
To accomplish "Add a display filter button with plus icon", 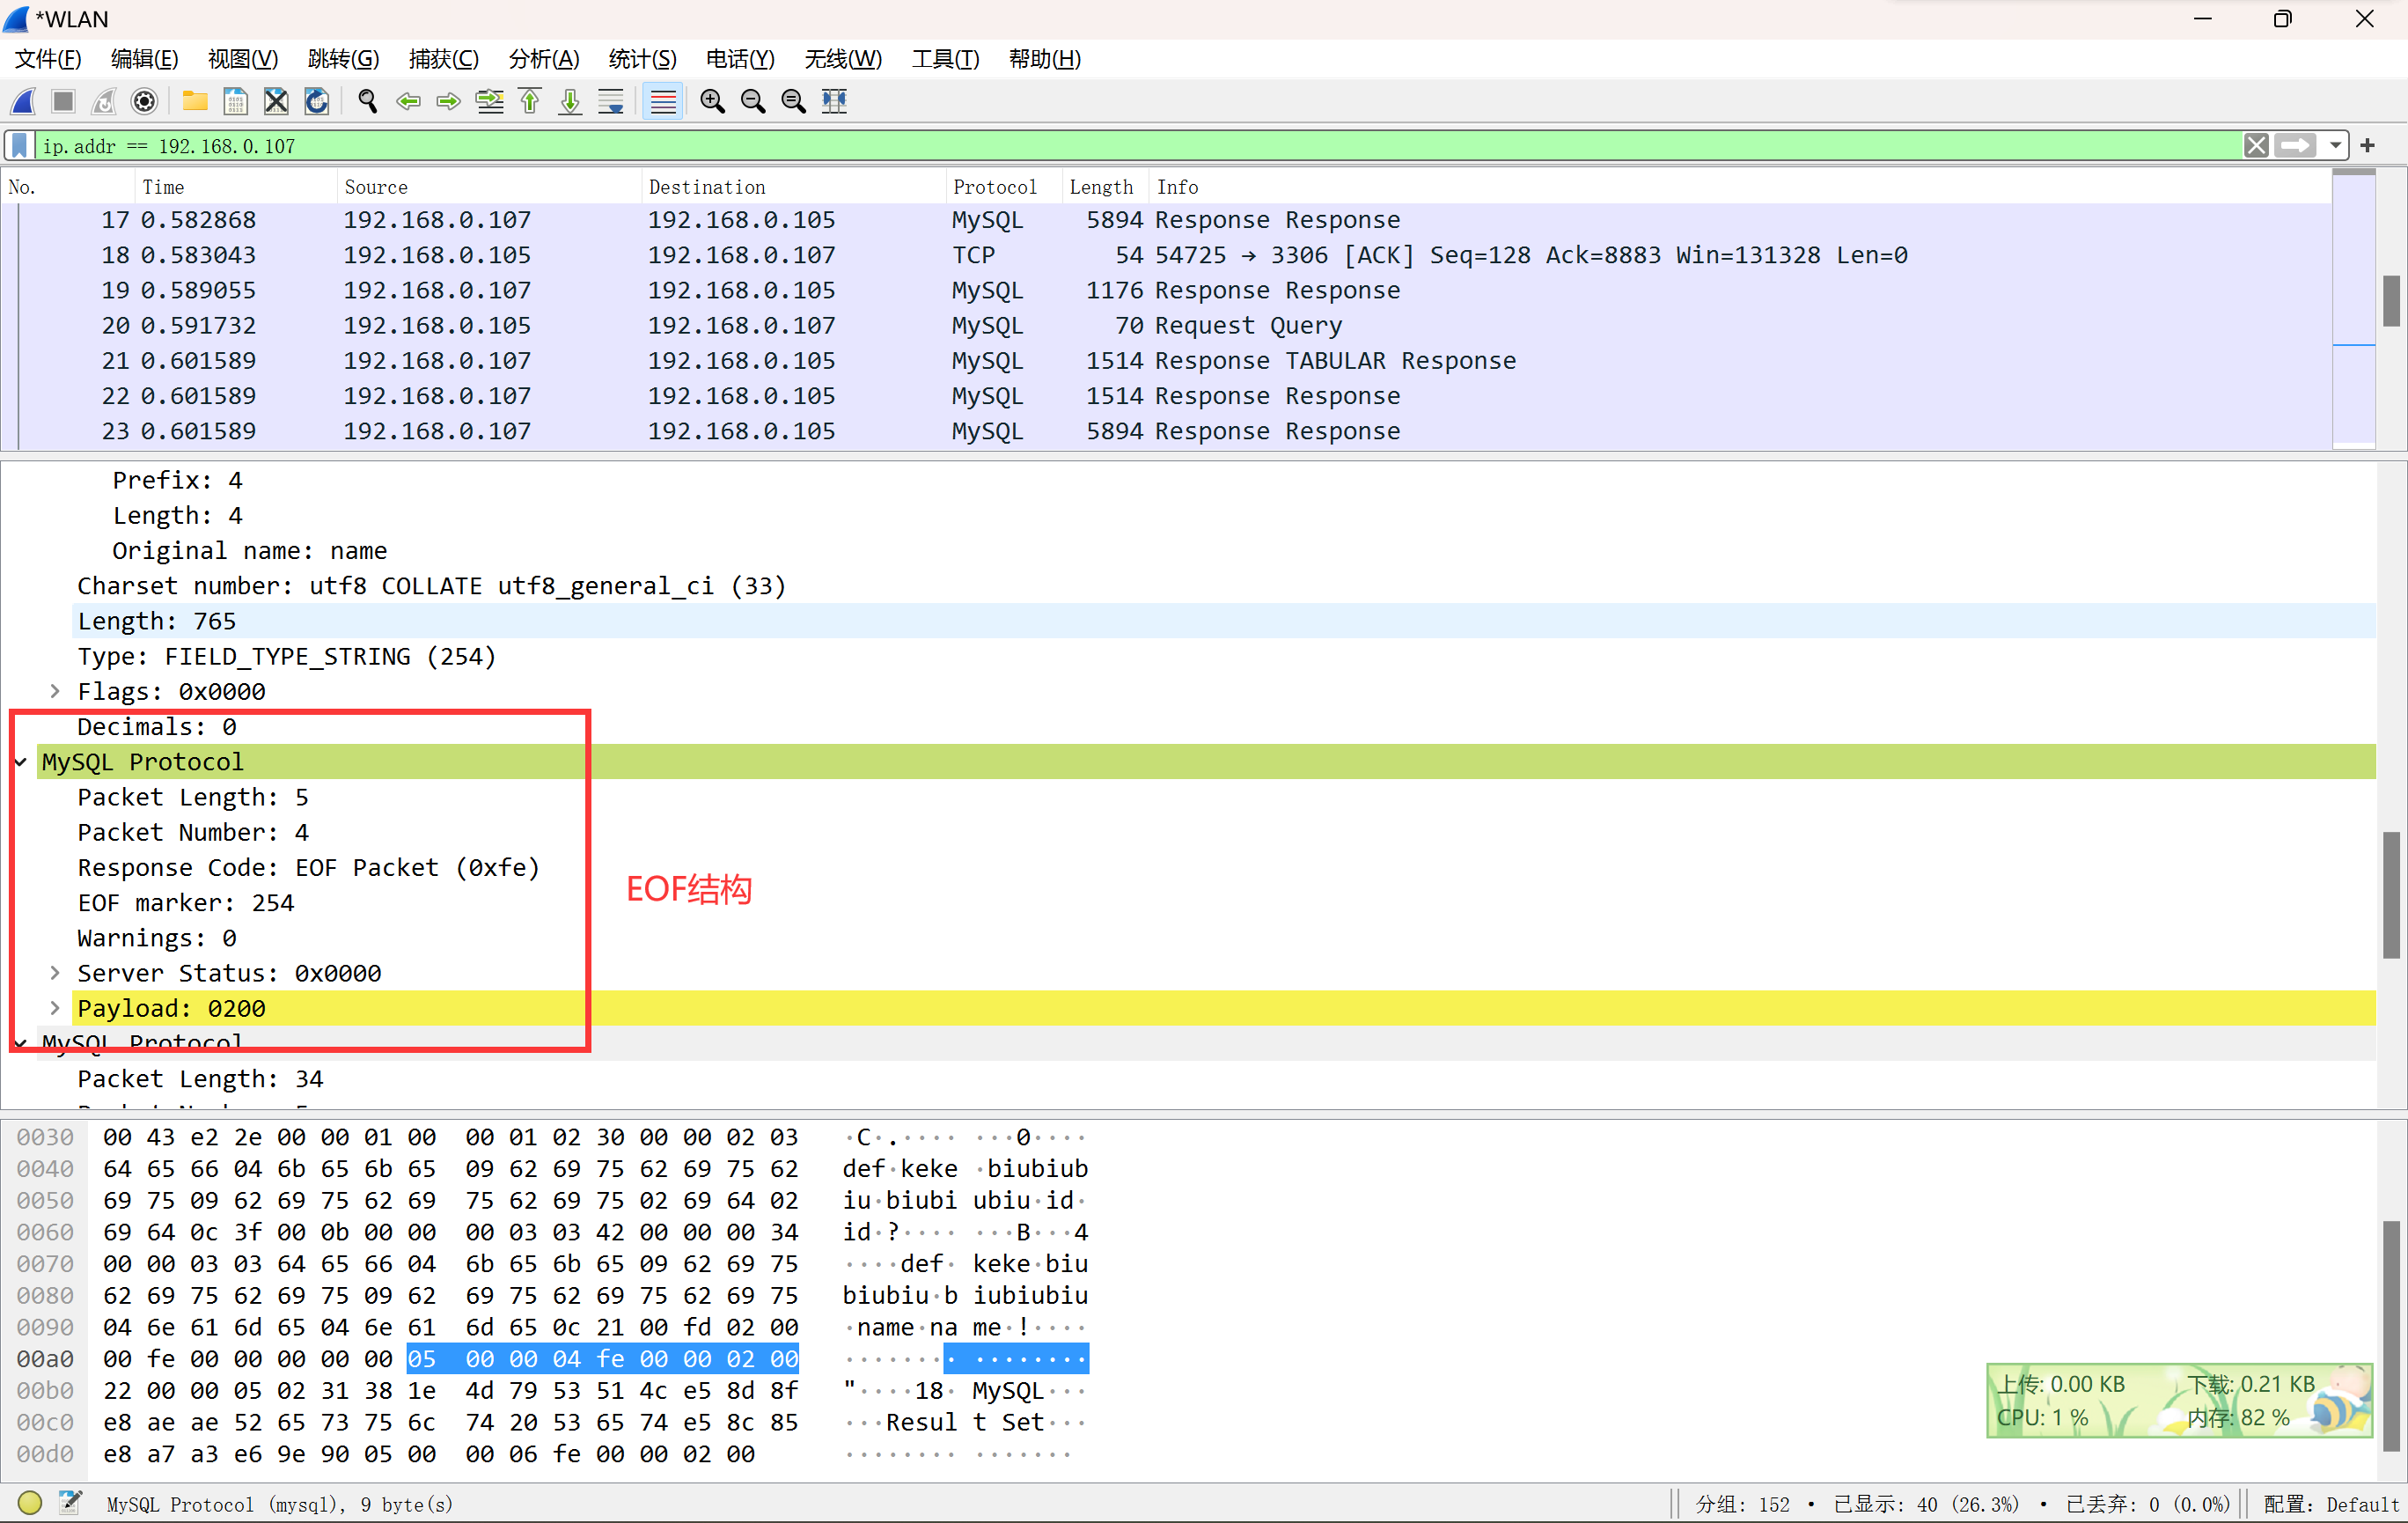I will click(x=2367, y=146).
